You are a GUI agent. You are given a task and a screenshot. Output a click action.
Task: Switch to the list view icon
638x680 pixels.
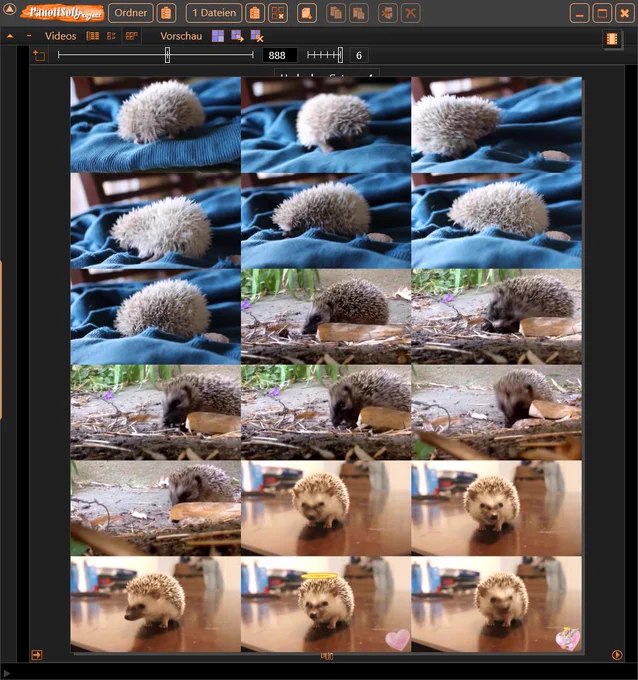(92, 36)
